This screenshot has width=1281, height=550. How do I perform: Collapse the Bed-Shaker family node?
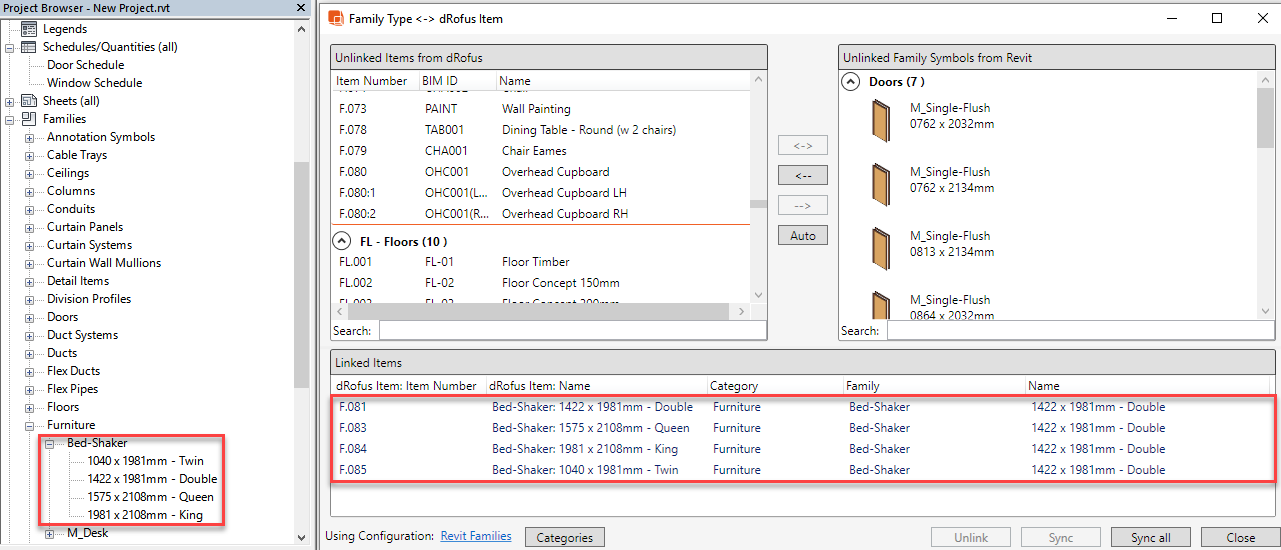pyautogui.click(x=49, y=443)
